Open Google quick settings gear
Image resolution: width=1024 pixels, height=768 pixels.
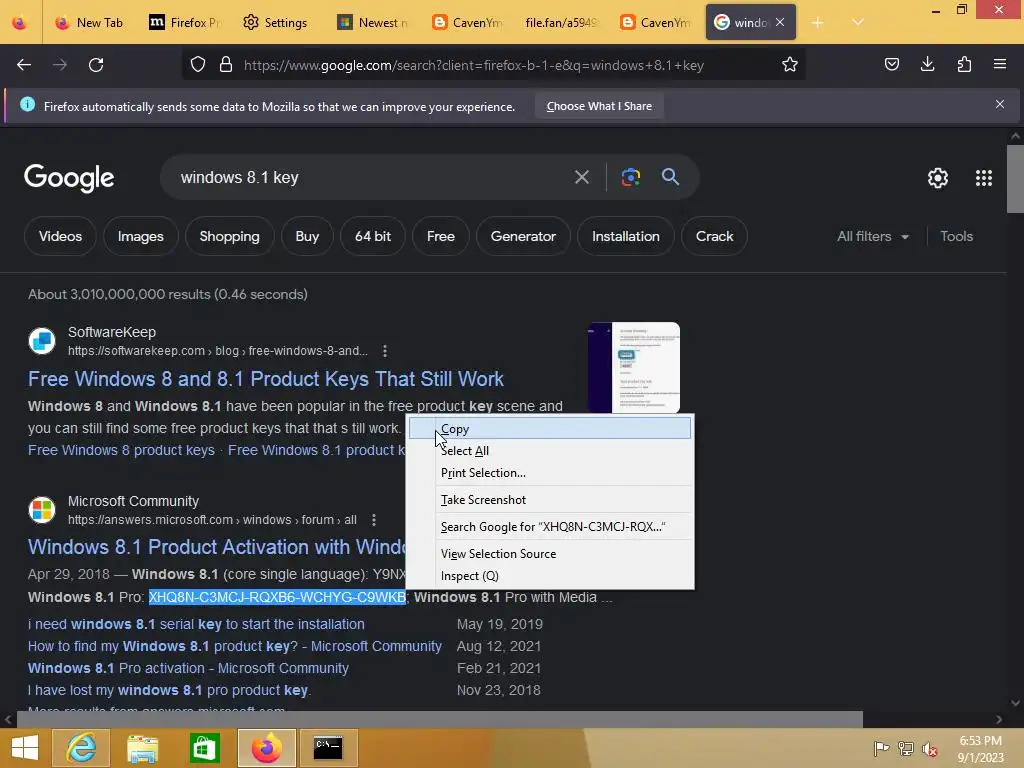[938, 178]
